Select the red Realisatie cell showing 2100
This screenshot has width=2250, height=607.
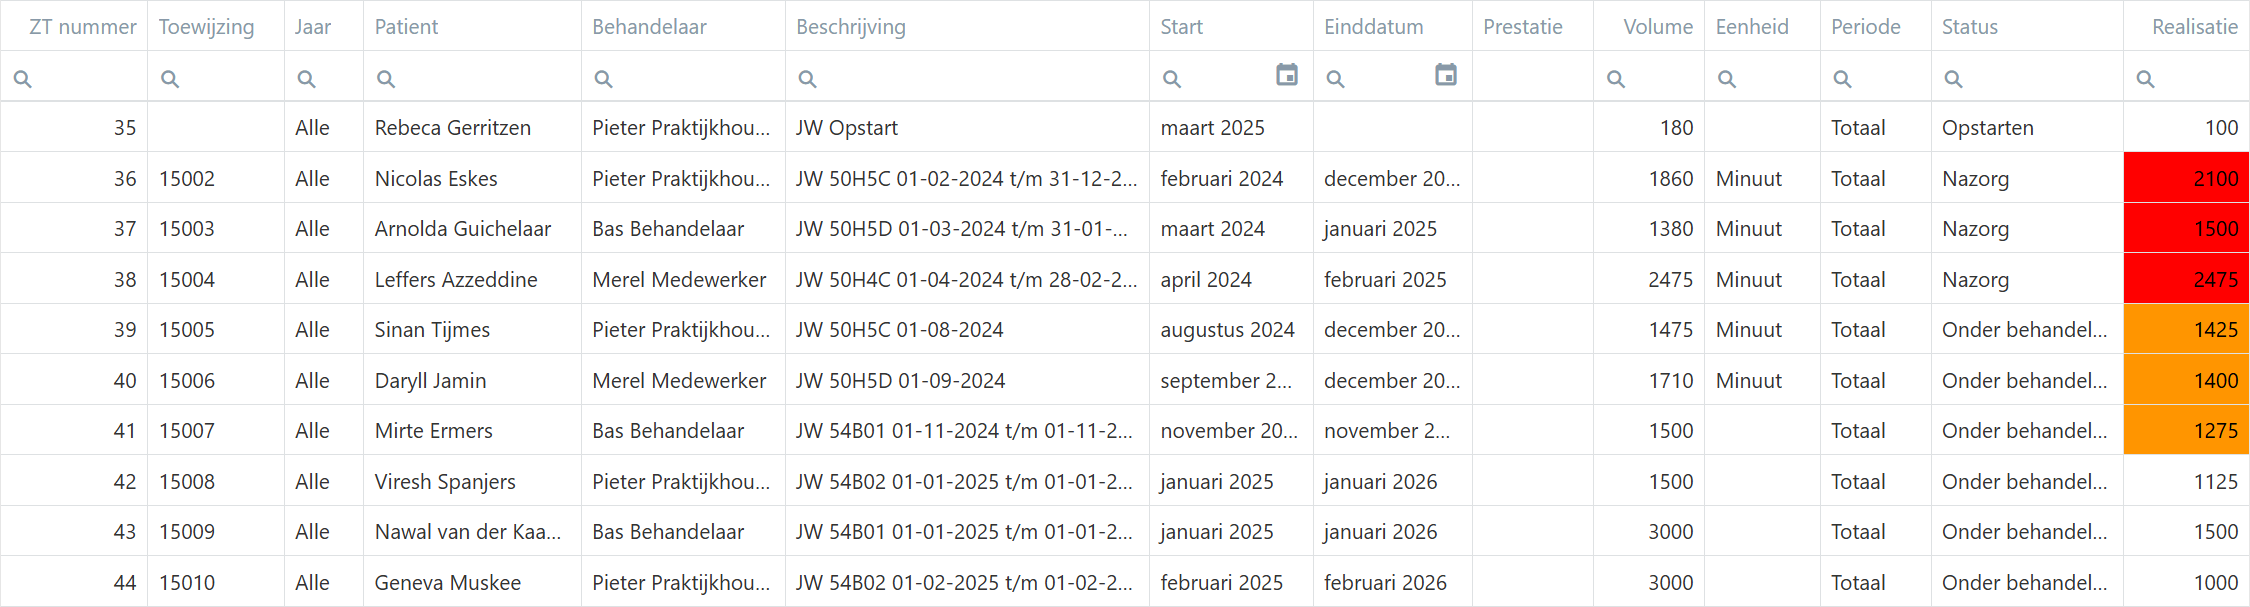pos(2186,178)
